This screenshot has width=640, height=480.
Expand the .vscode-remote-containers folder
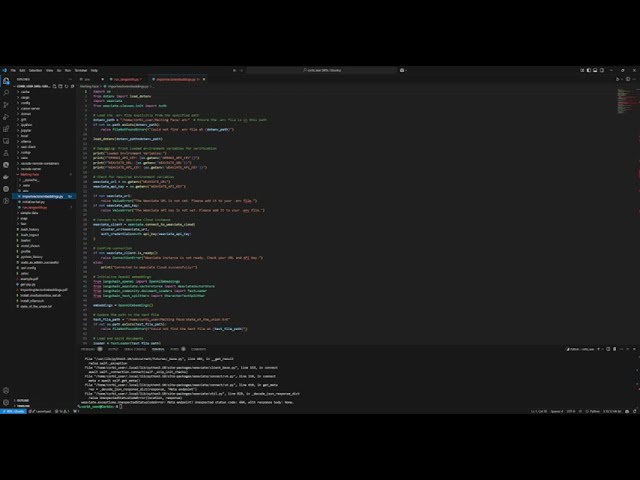point(40,163)
